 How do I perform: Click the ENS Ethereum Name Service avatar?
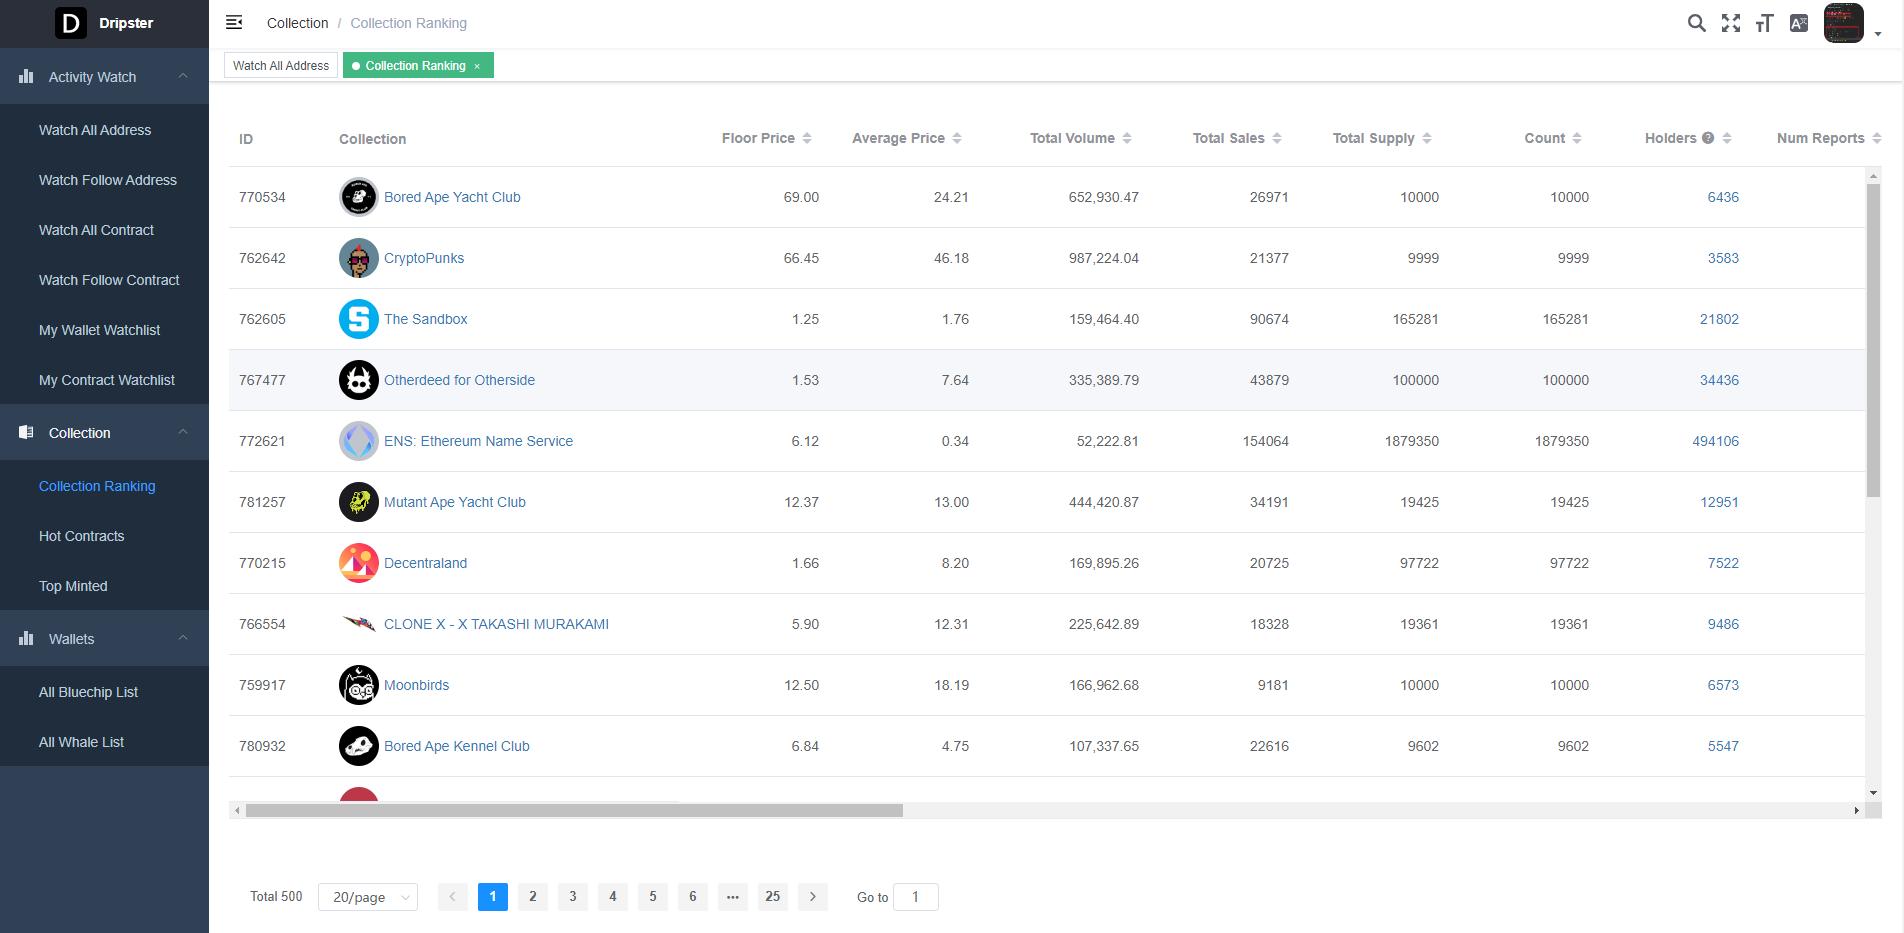(359, 441)
